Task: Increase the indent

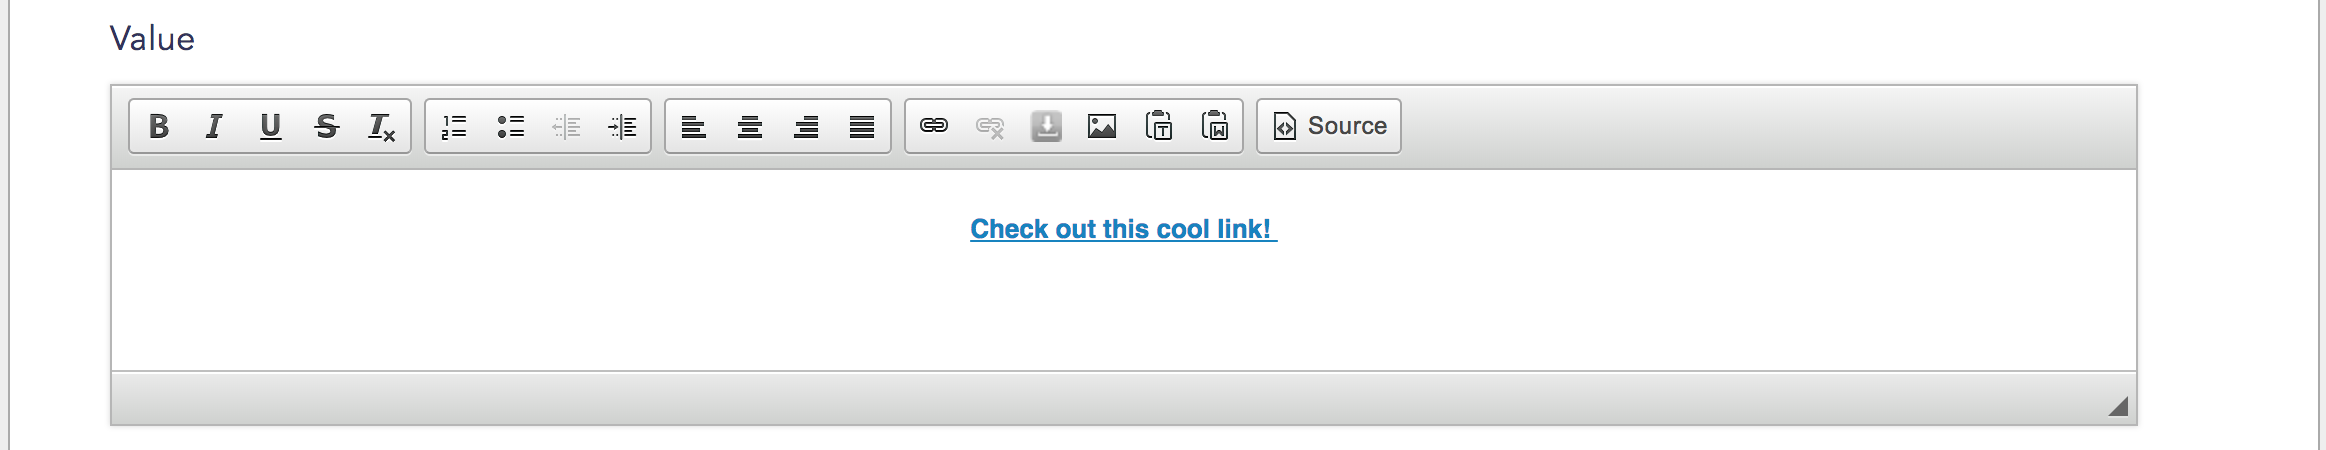Action: point(622,126)
